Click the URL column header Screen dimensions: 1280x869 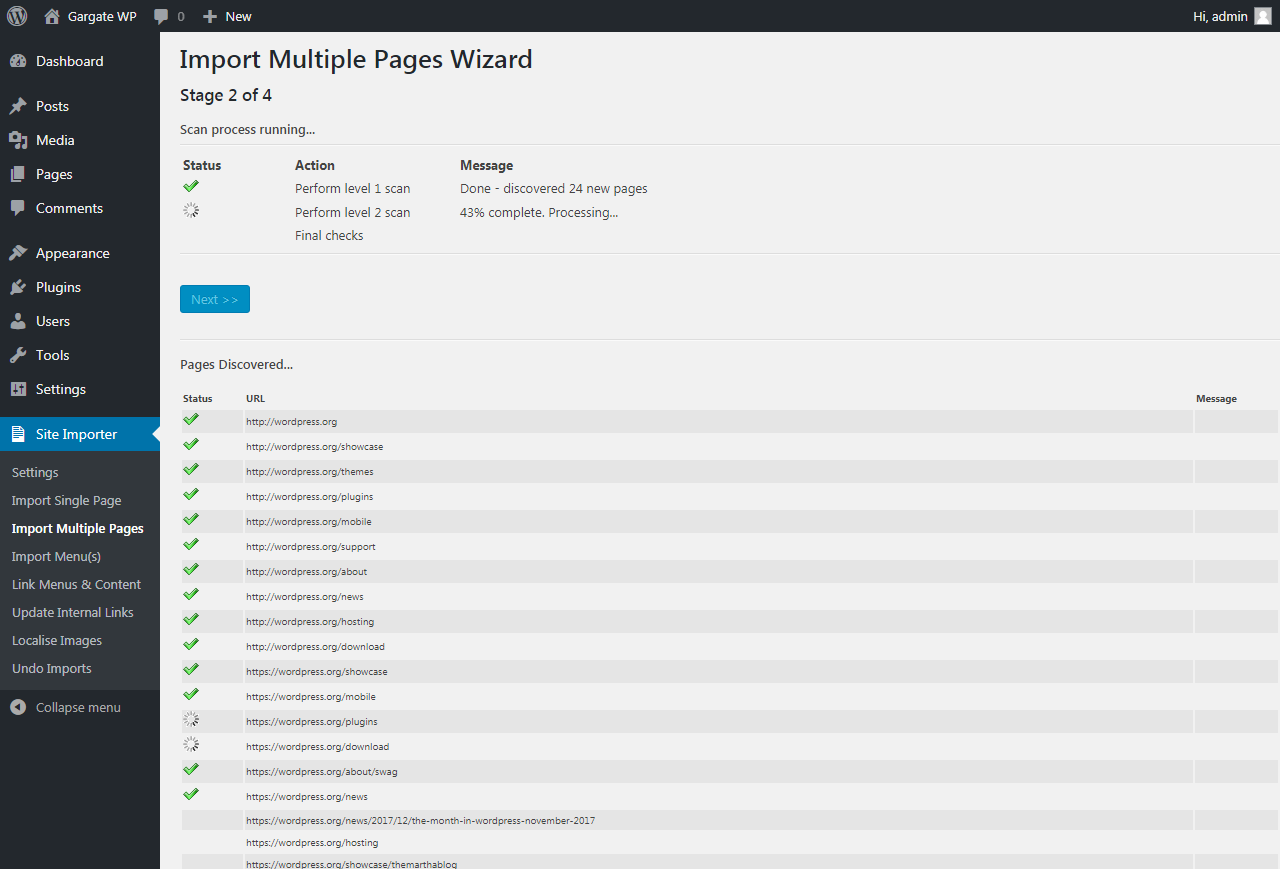pos(255,398)
